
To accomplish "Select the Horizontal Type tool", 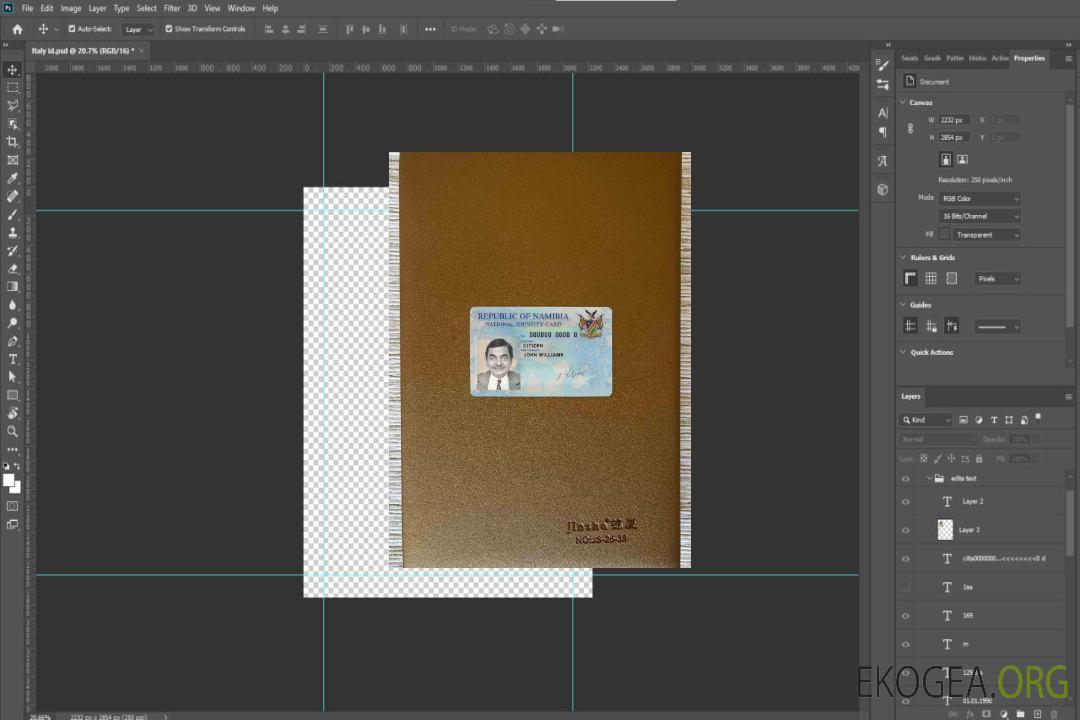I will (x=12, y=358).
